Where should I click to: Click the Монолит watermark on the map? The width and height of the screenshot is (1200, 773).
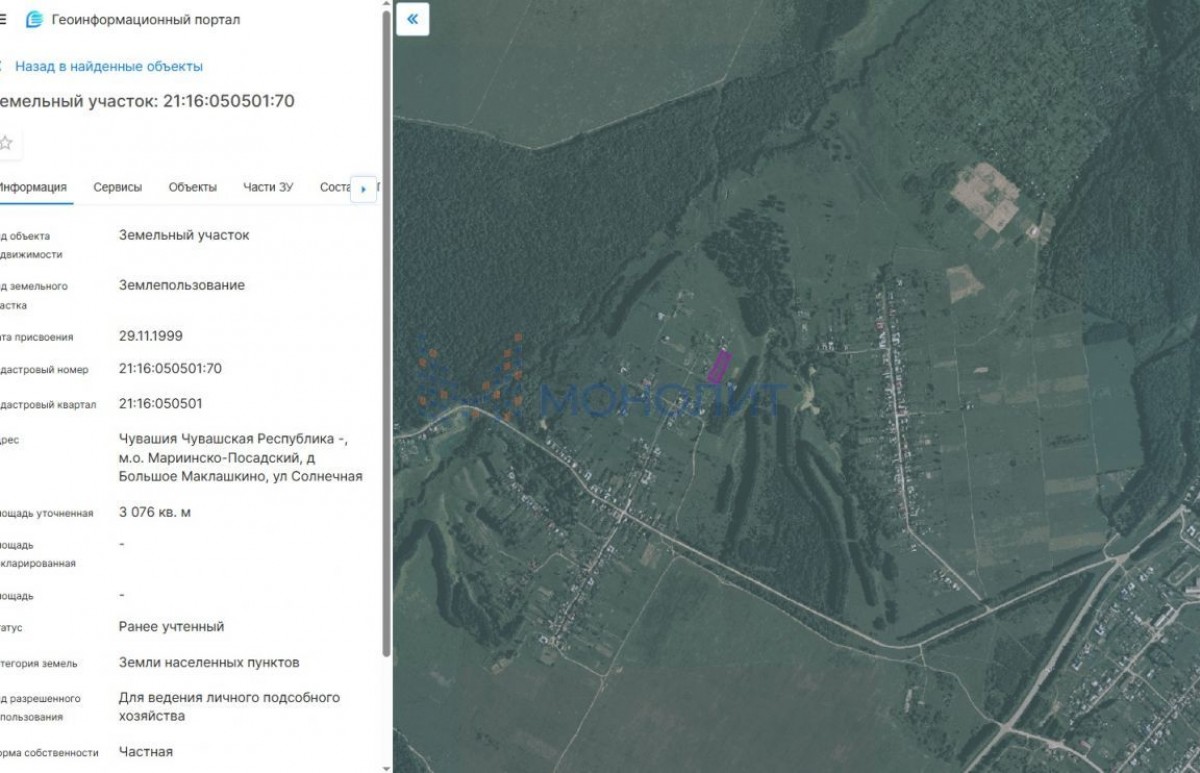(660, 399)
